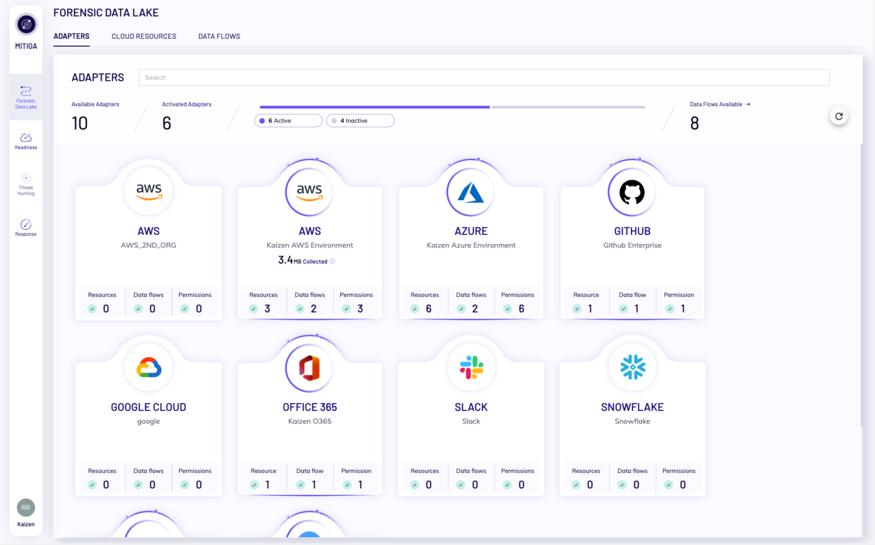Switch to the Data Flows tab
This screenshot has height=545, width=875.
tap(219, 36)
